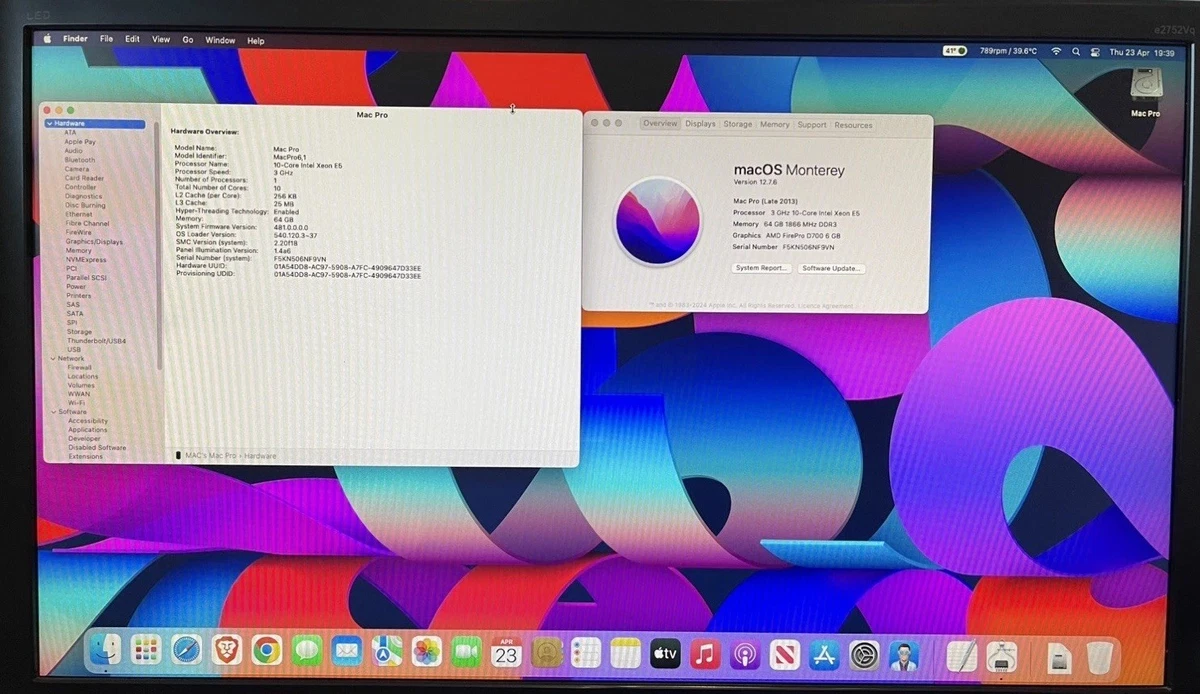
Task: Open the Mac Pro drive on desktop
Action: click(1146, 93)
